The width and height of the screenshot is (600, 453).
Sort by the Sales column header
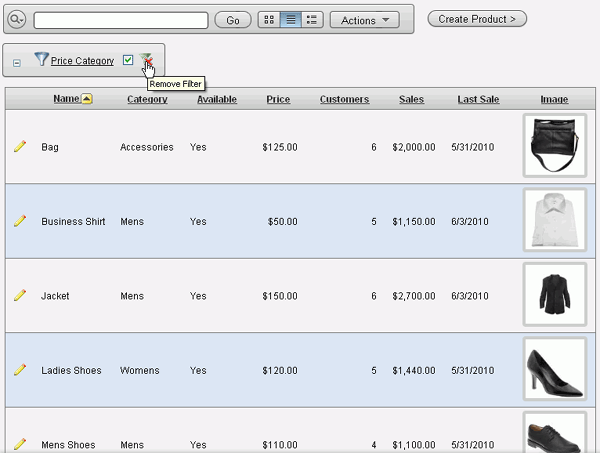(411, 99)
